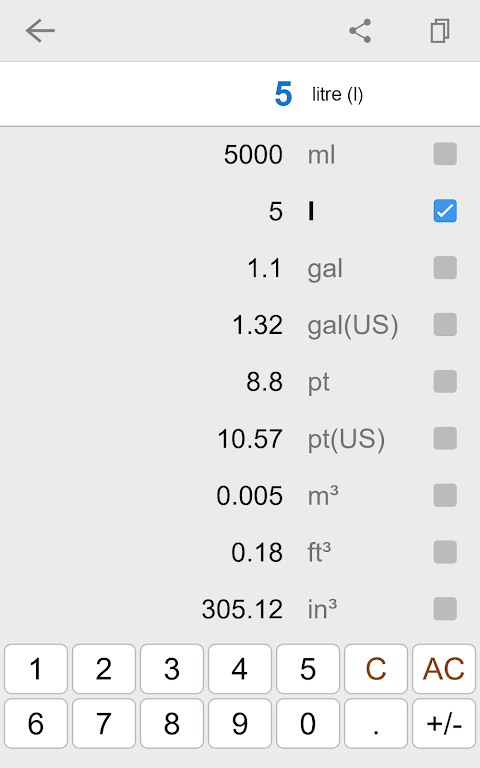The width and height of the screenshot is (480, 768).
Task: Enable the m³ unit checkbox
Action: (445, 495)
